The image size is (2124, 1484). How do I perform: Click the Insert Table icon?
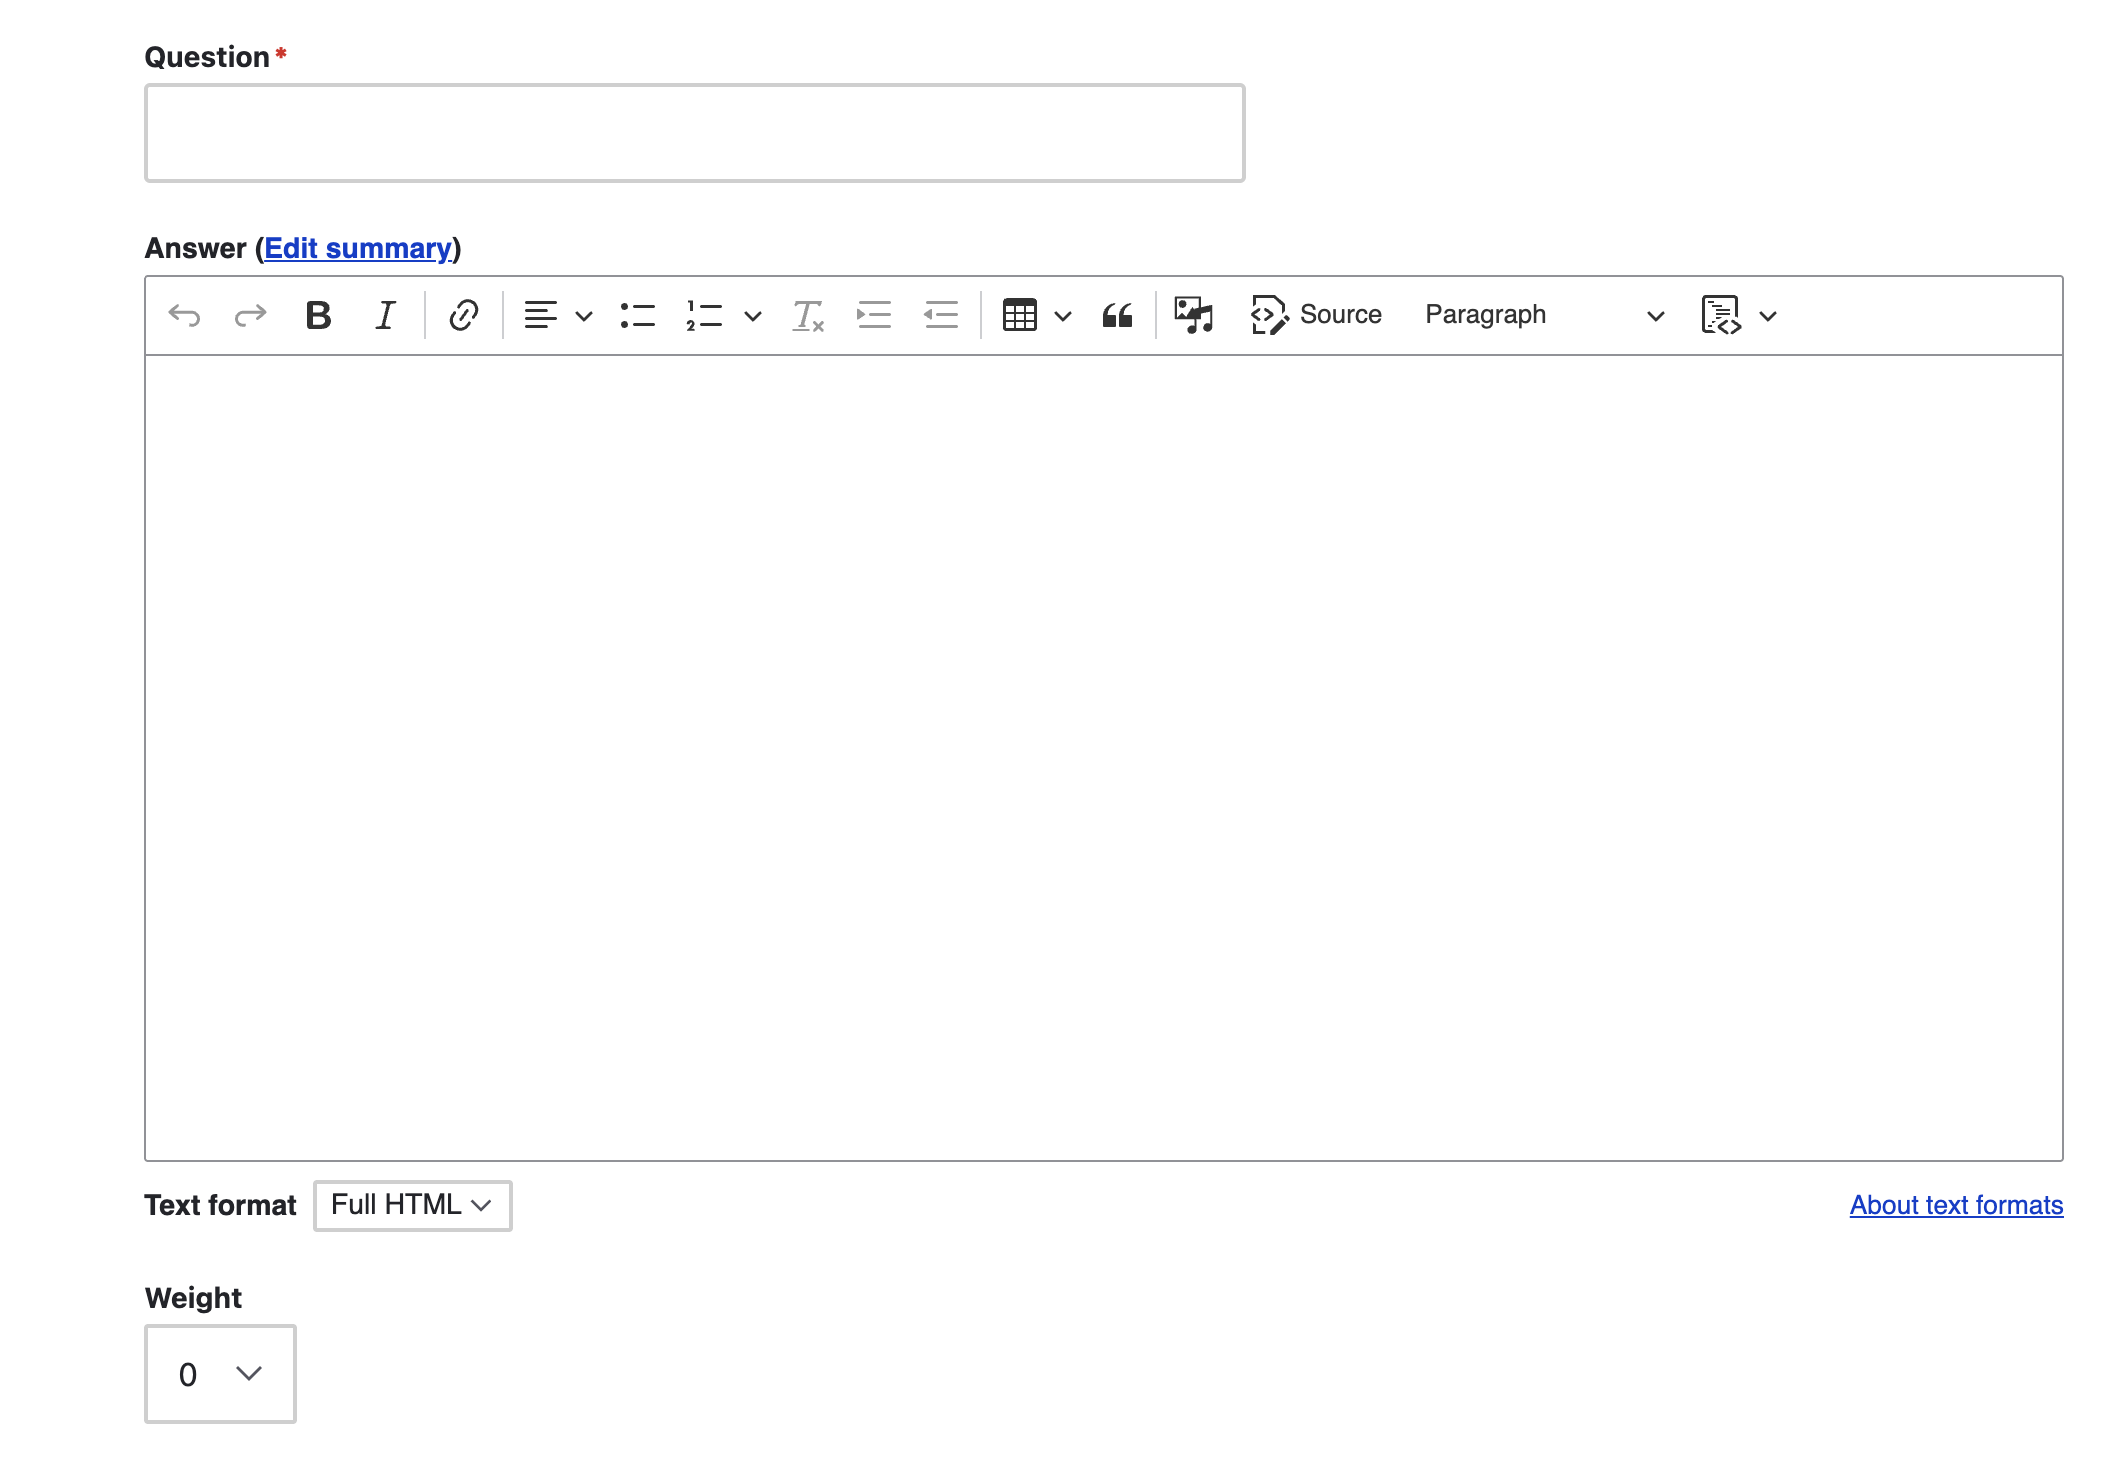click(1020, 315)
